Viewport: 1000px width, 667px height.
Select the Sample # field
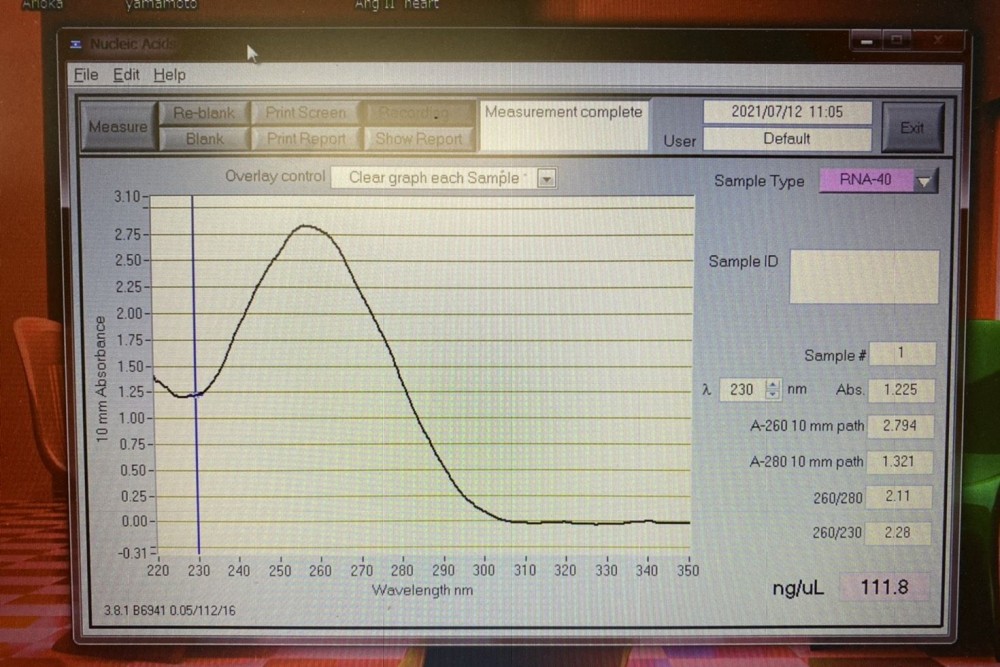901,354
